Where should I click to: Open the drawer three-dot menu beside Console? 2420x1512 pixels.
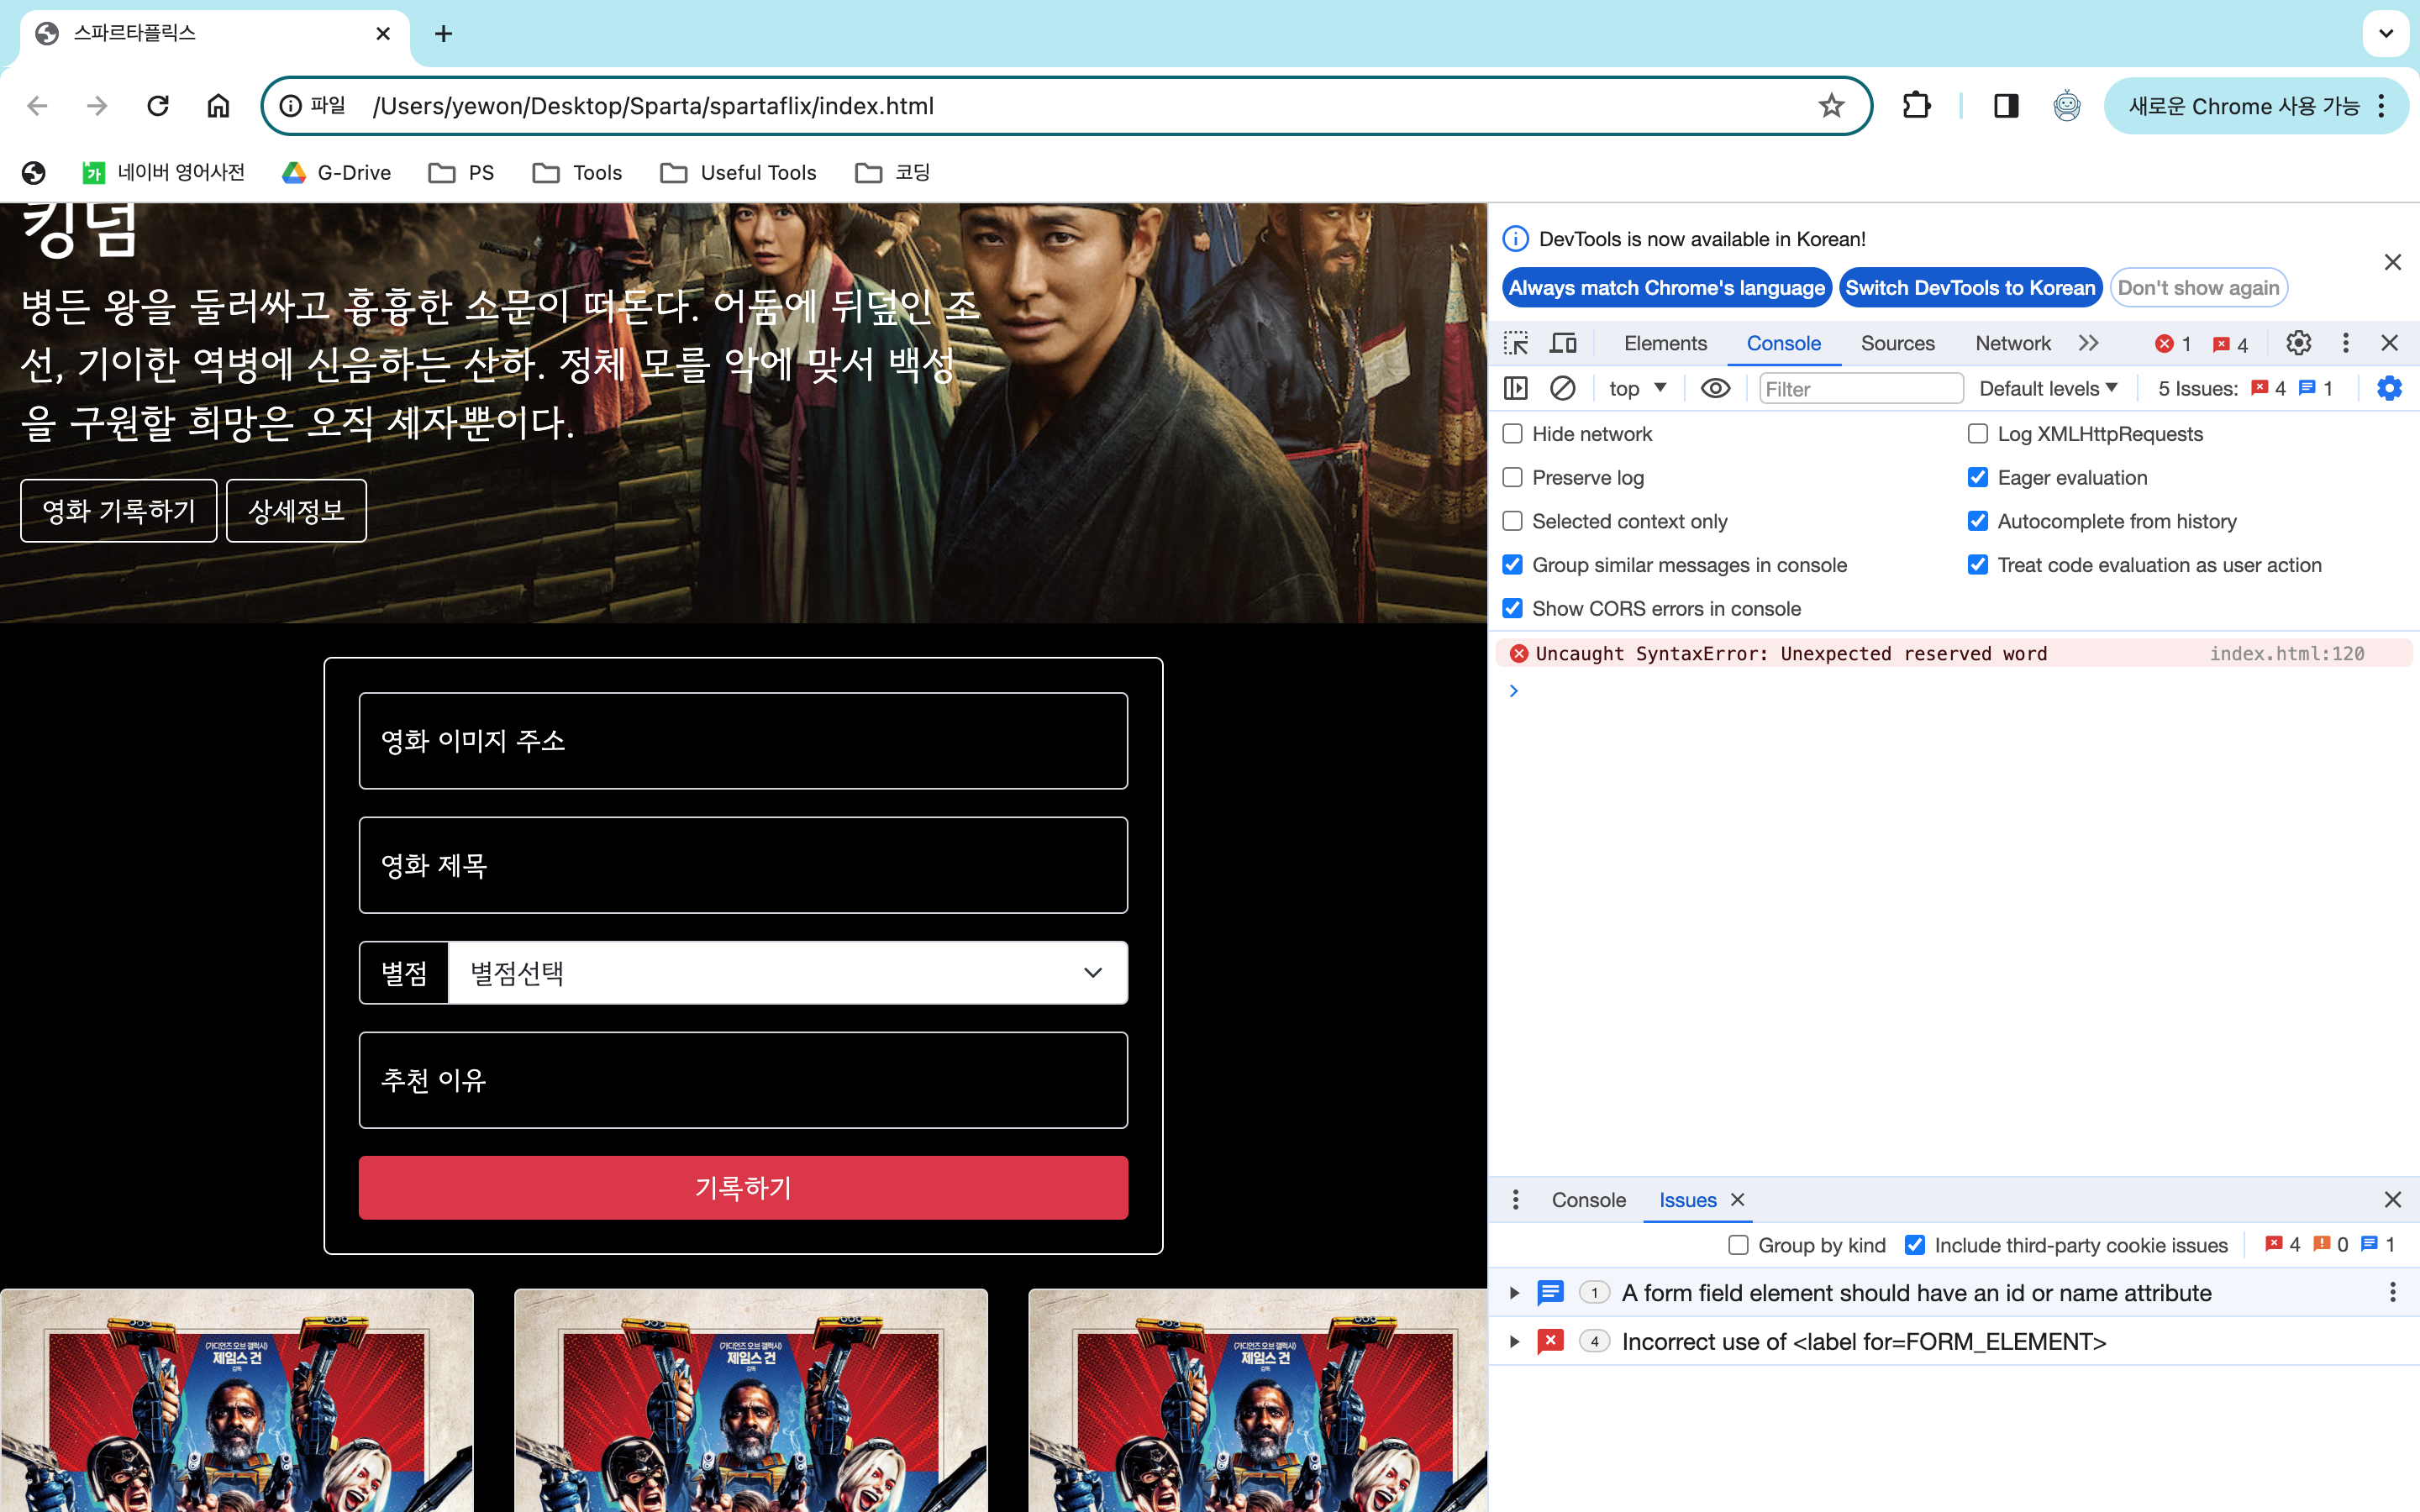click(x=1516, y=1199)
